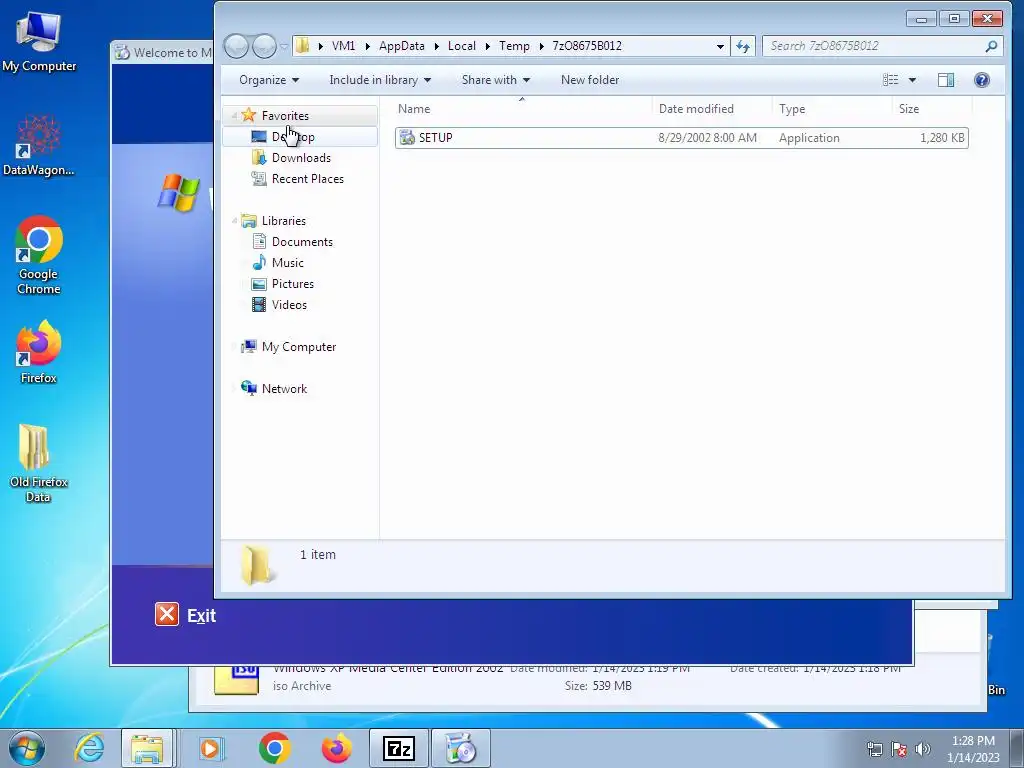The width and height of the screenshot is (1024, 768).
Task: Go back in Explorer
Action: pos(236,46)
